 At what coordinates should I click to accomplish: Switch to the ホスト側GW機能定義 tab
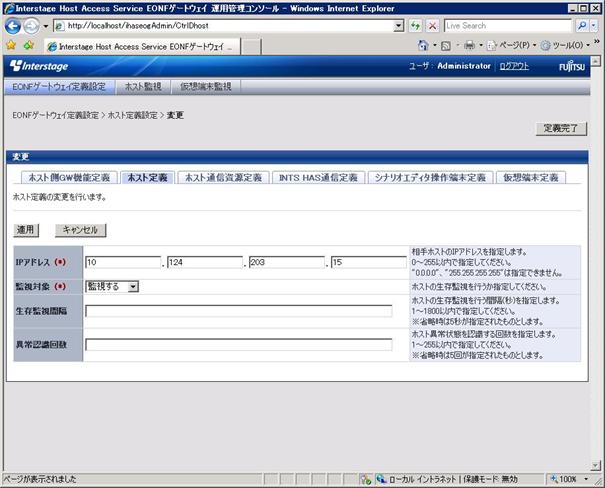click(69, 177)
